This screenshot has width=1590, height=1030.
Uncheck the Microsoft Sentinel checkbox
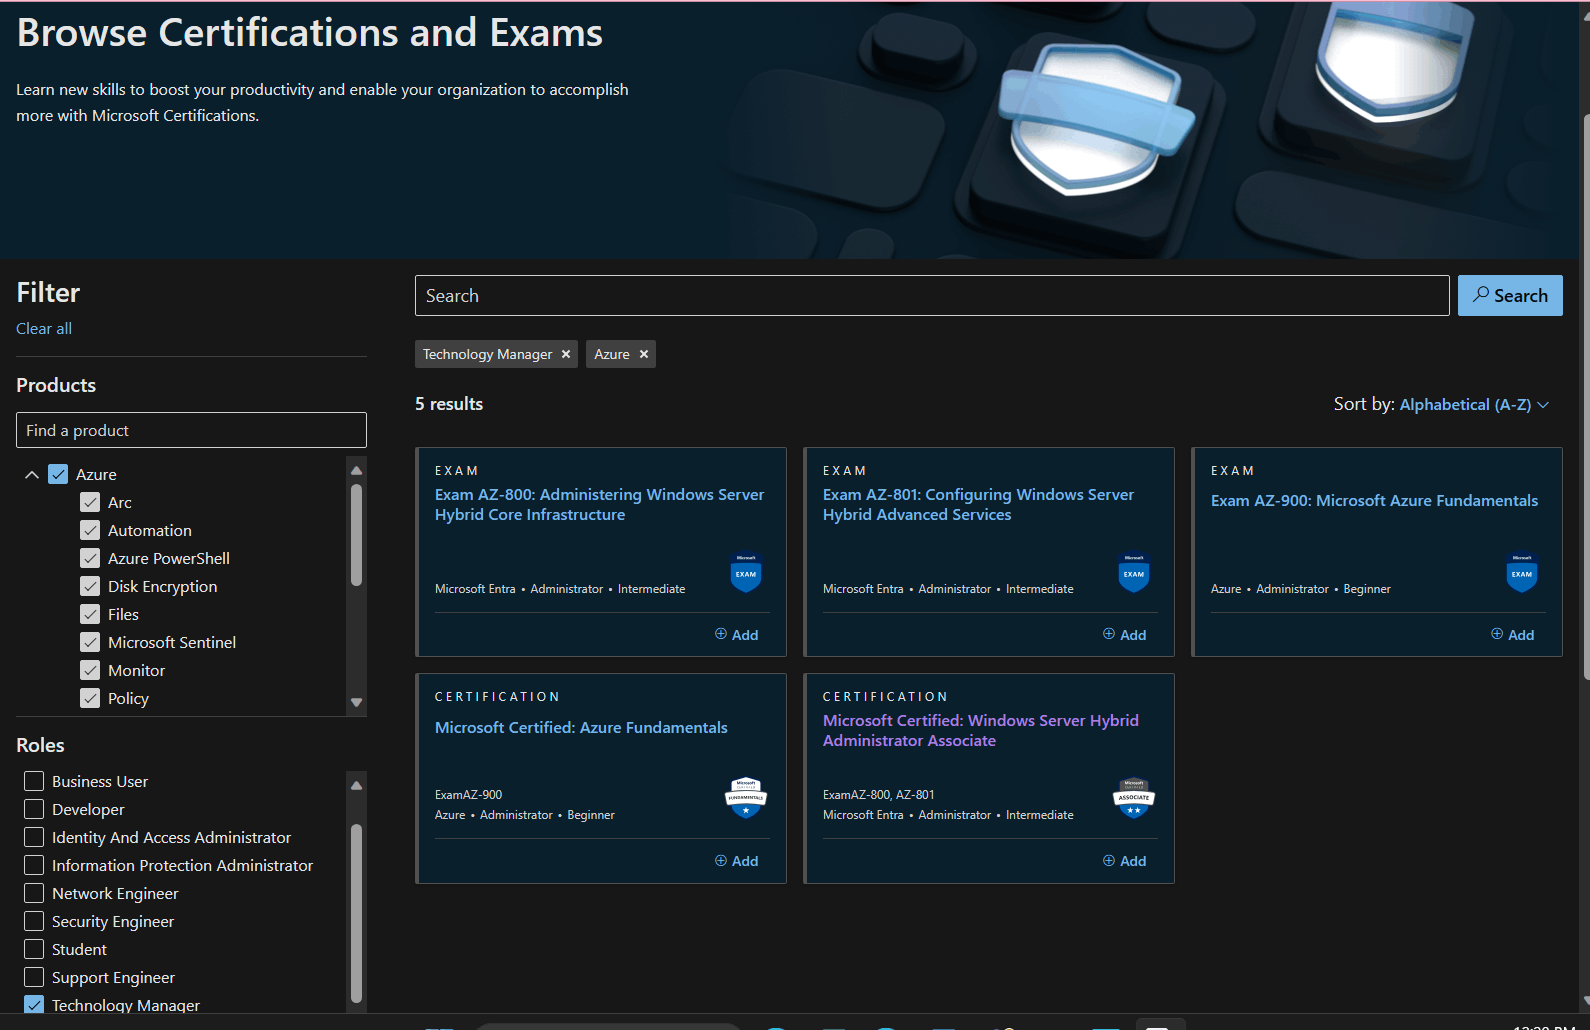point(90,642)
